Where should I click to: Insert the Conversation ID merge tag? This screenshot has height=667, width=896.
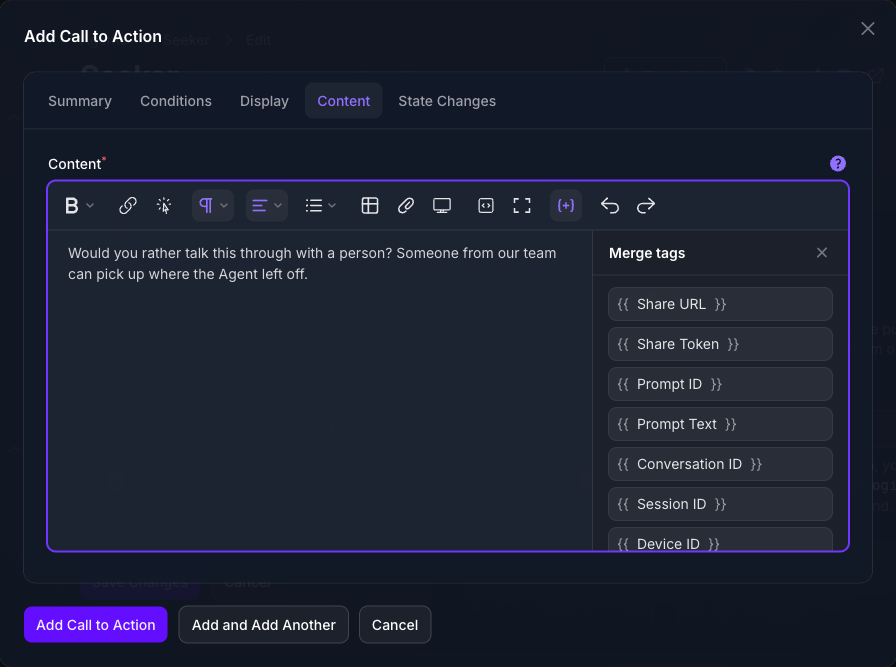coord(720,464)
